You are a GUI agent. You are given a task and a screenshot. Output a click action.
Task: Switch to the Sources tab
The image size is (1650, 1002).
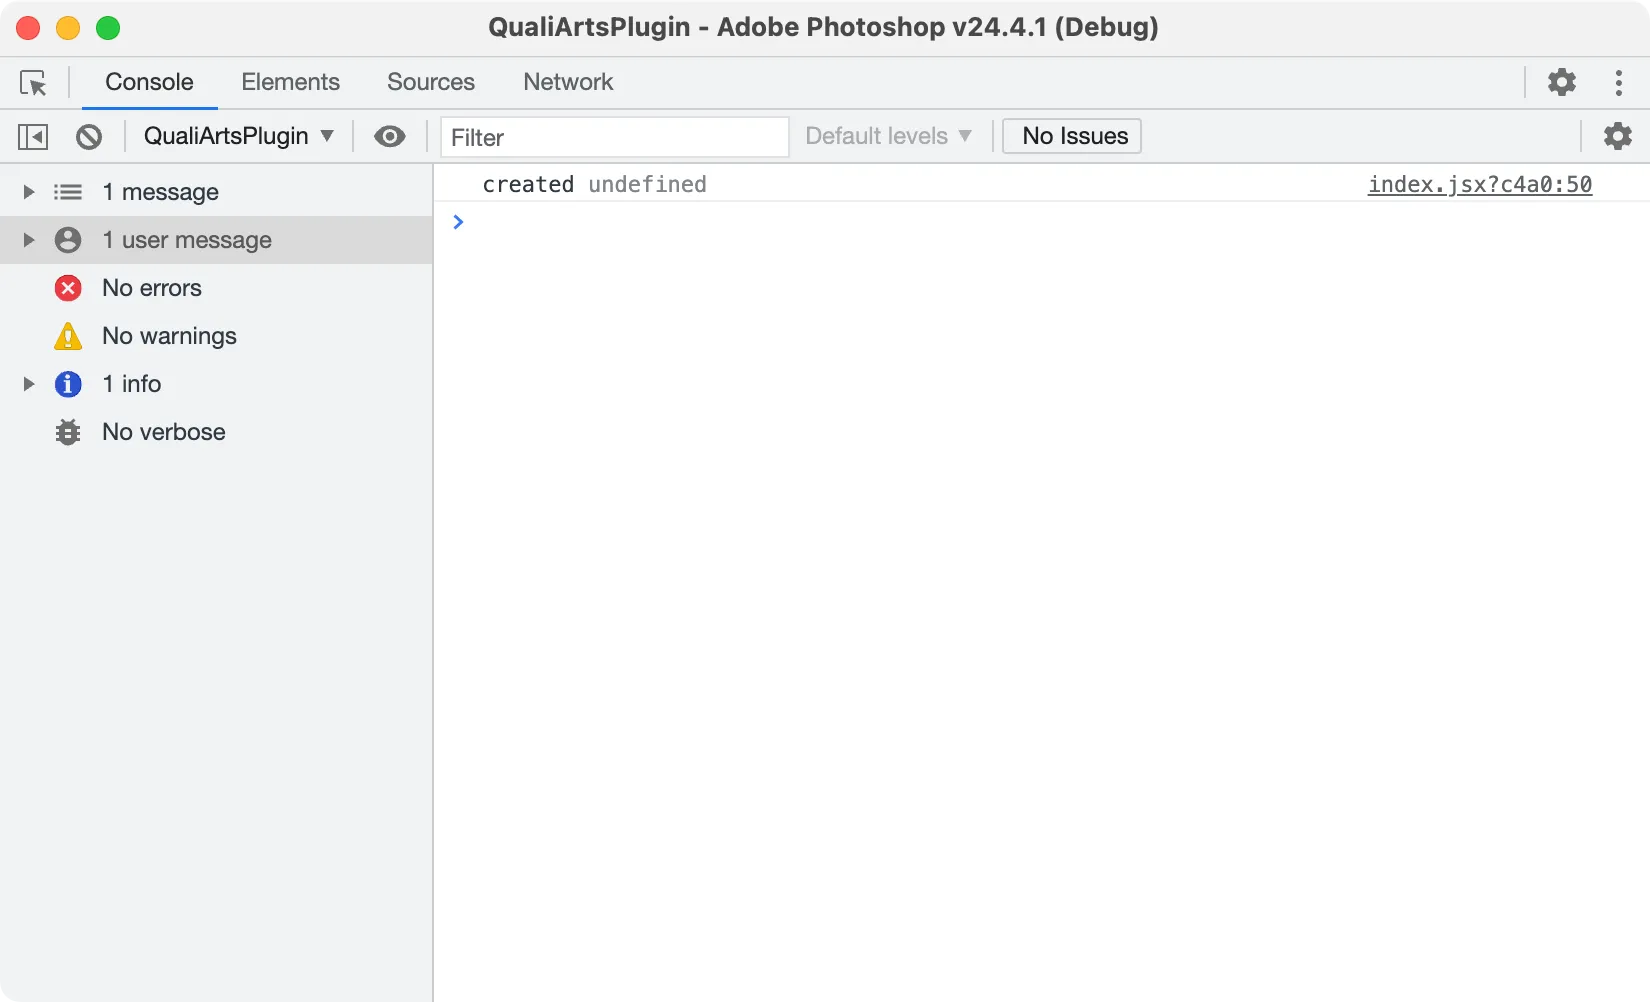tap(430, 82)
